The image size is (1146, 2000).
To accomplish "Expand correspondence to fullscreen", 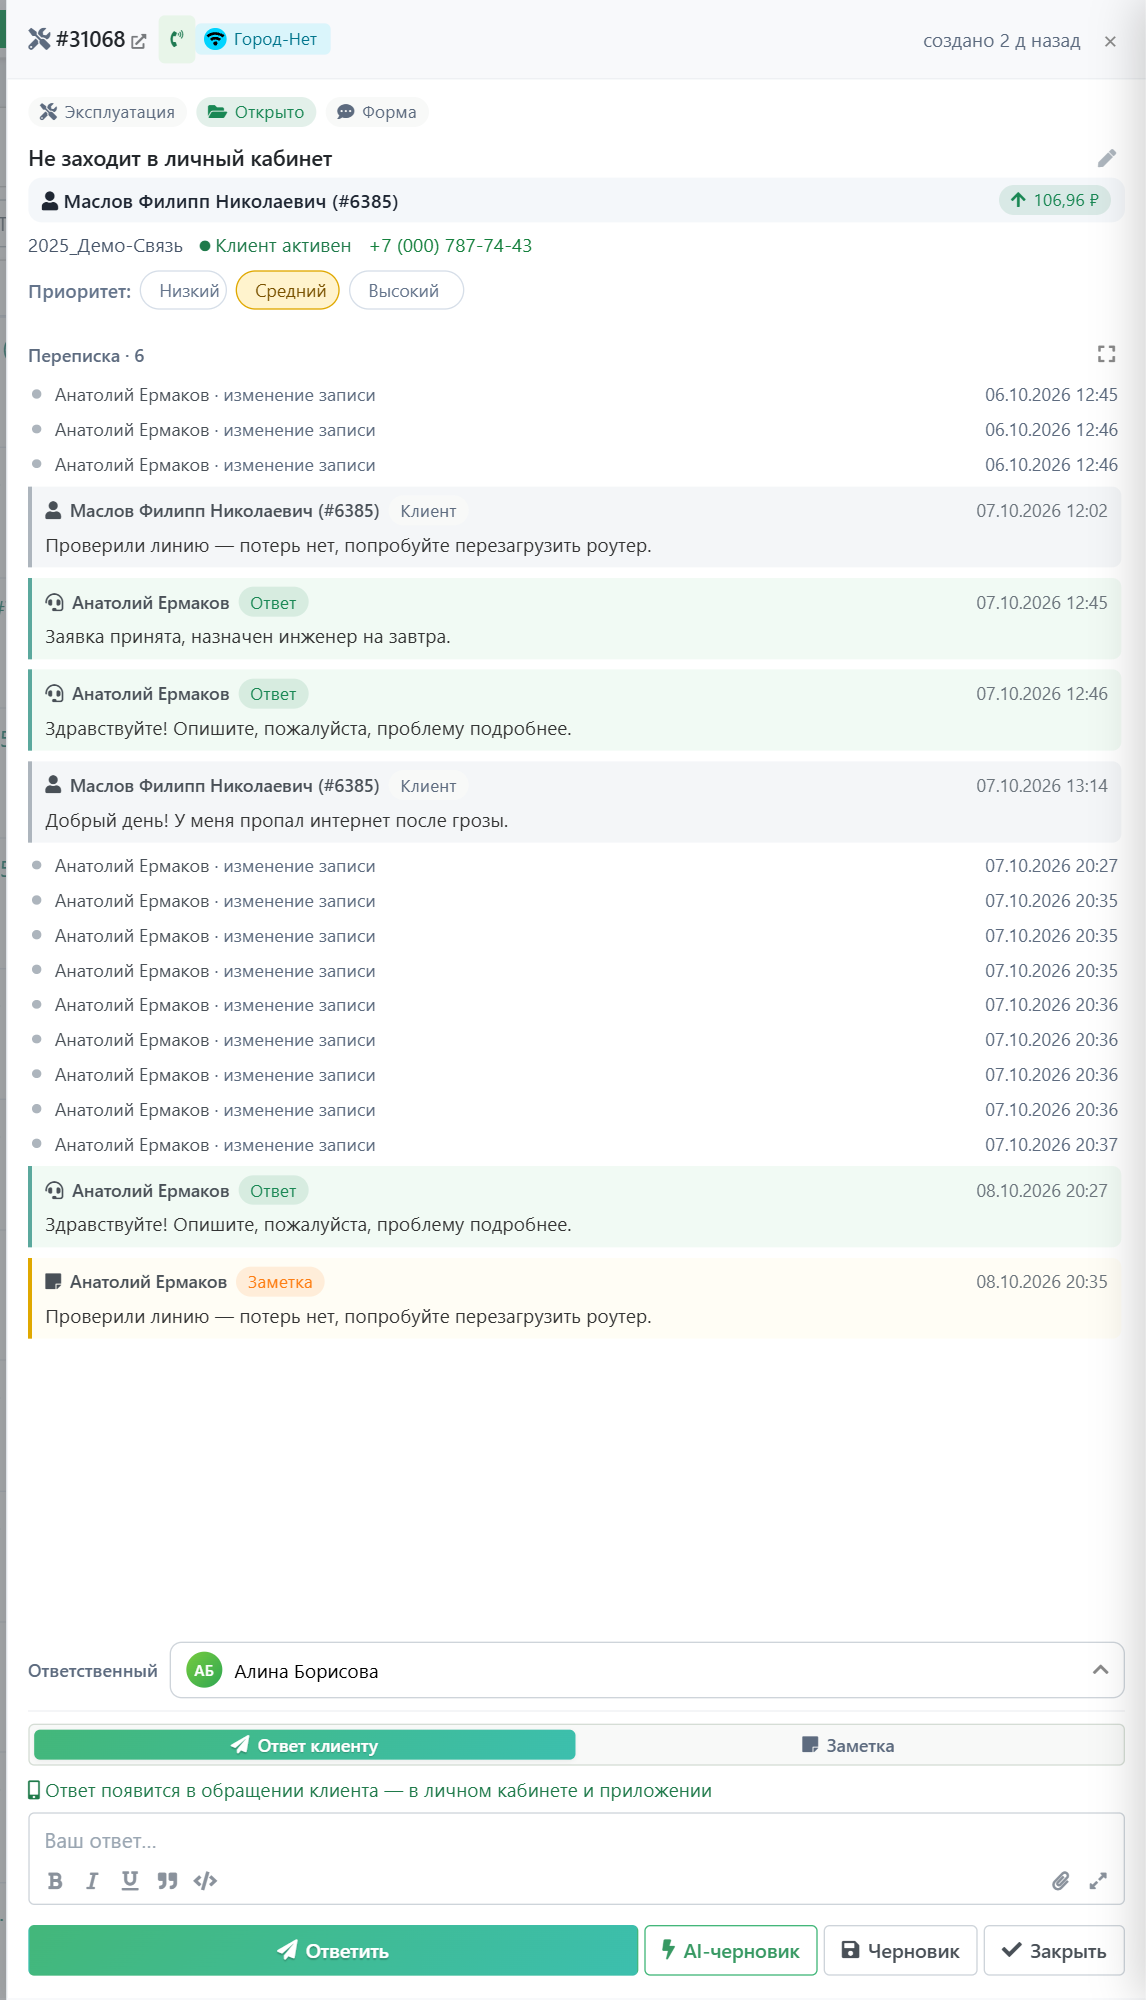I will (1106, 354).
